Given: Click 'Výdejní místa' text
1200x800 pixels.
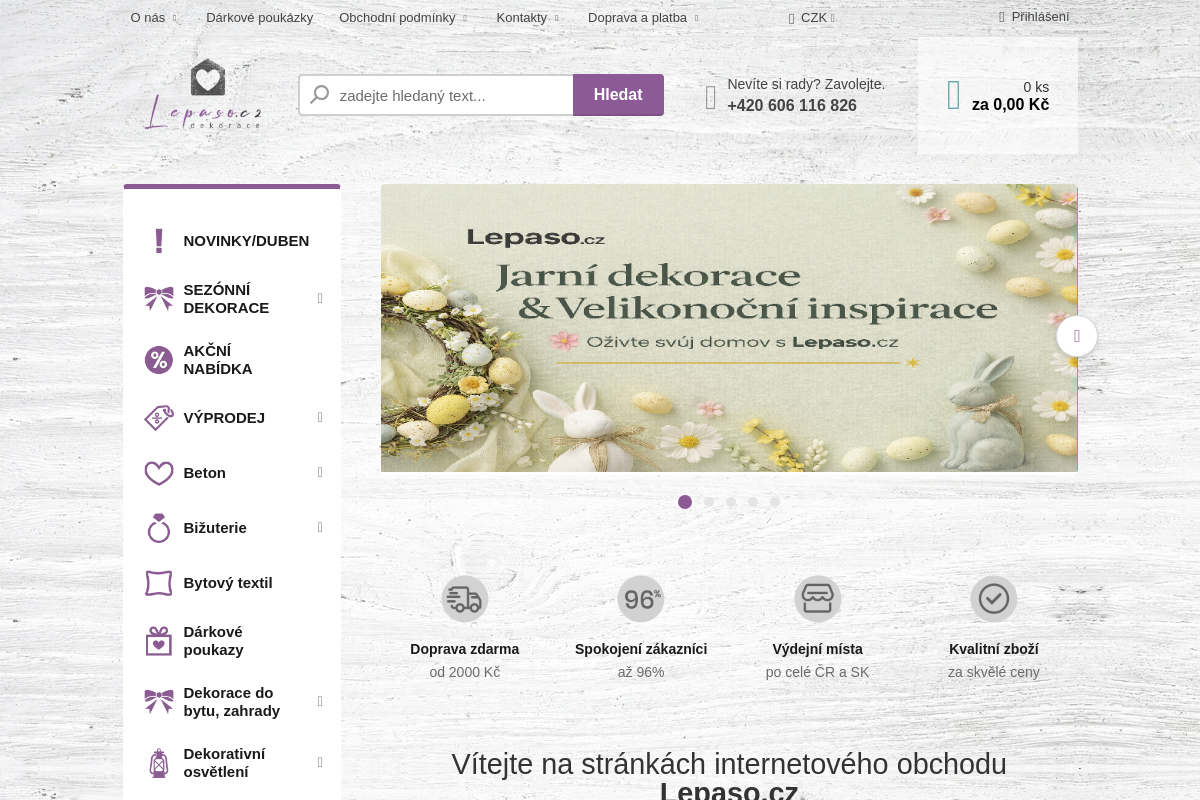Looking at the screenshot, I should click(x=818, y=649).
